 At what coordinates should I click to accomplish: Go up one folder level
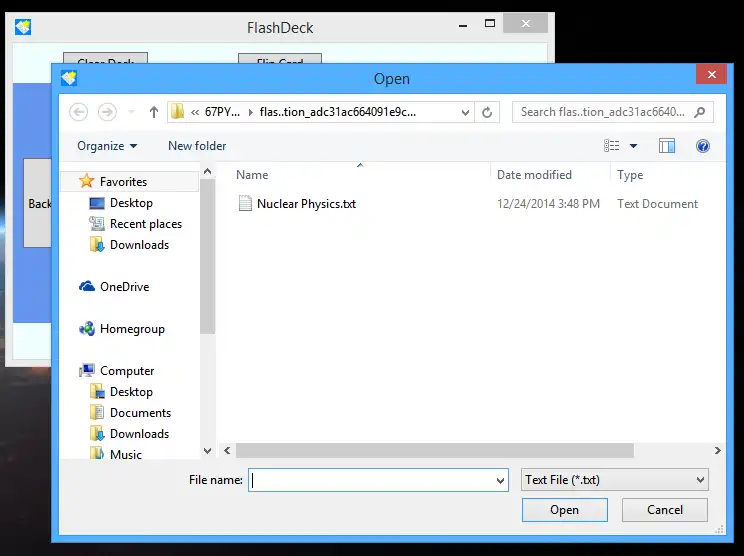153,112
